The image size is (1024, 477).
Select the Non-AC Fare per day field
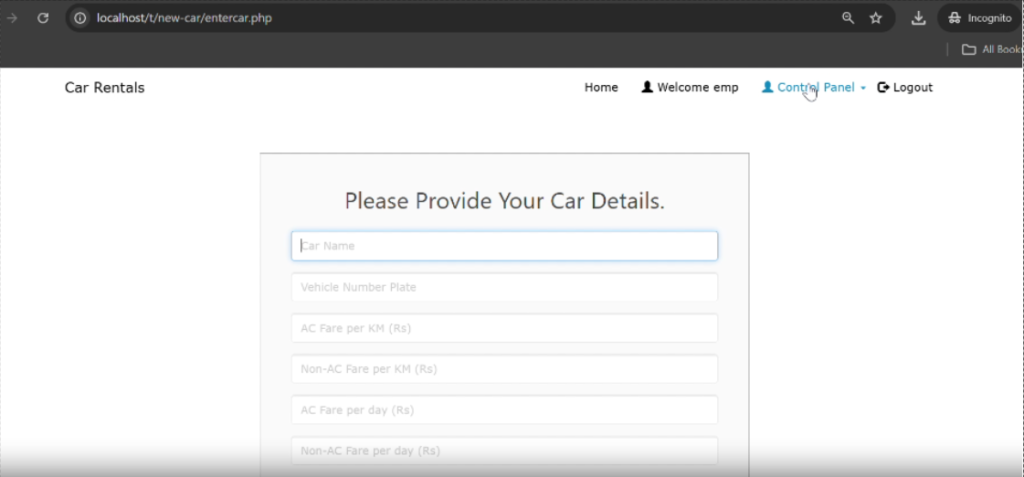pyautogui.click(x=504, y=451)
